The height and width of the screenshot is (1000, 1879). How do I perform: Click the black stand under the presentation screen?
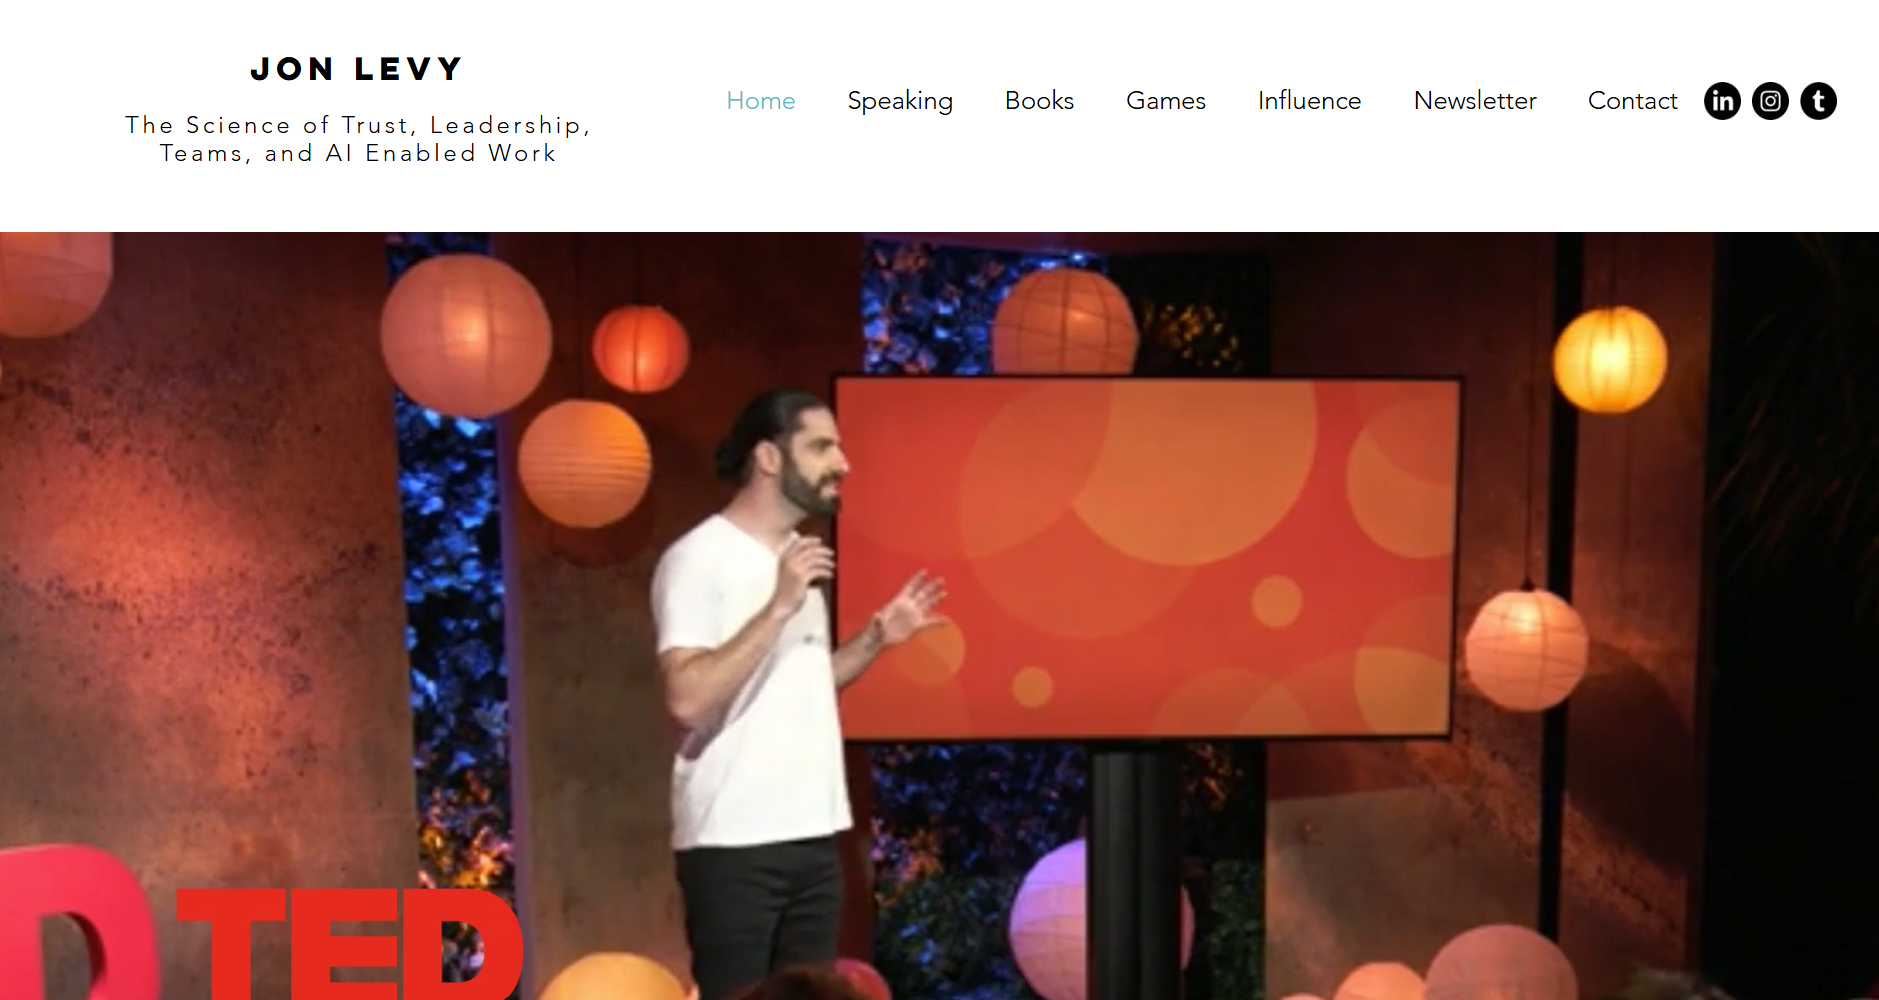pyautogui.click(x=1135, y=868)
